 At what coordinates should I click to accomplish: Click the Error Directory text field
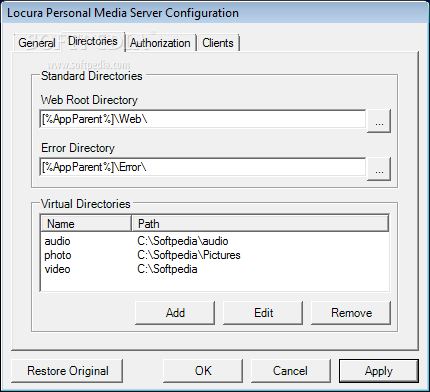click(x=203, y=167)
